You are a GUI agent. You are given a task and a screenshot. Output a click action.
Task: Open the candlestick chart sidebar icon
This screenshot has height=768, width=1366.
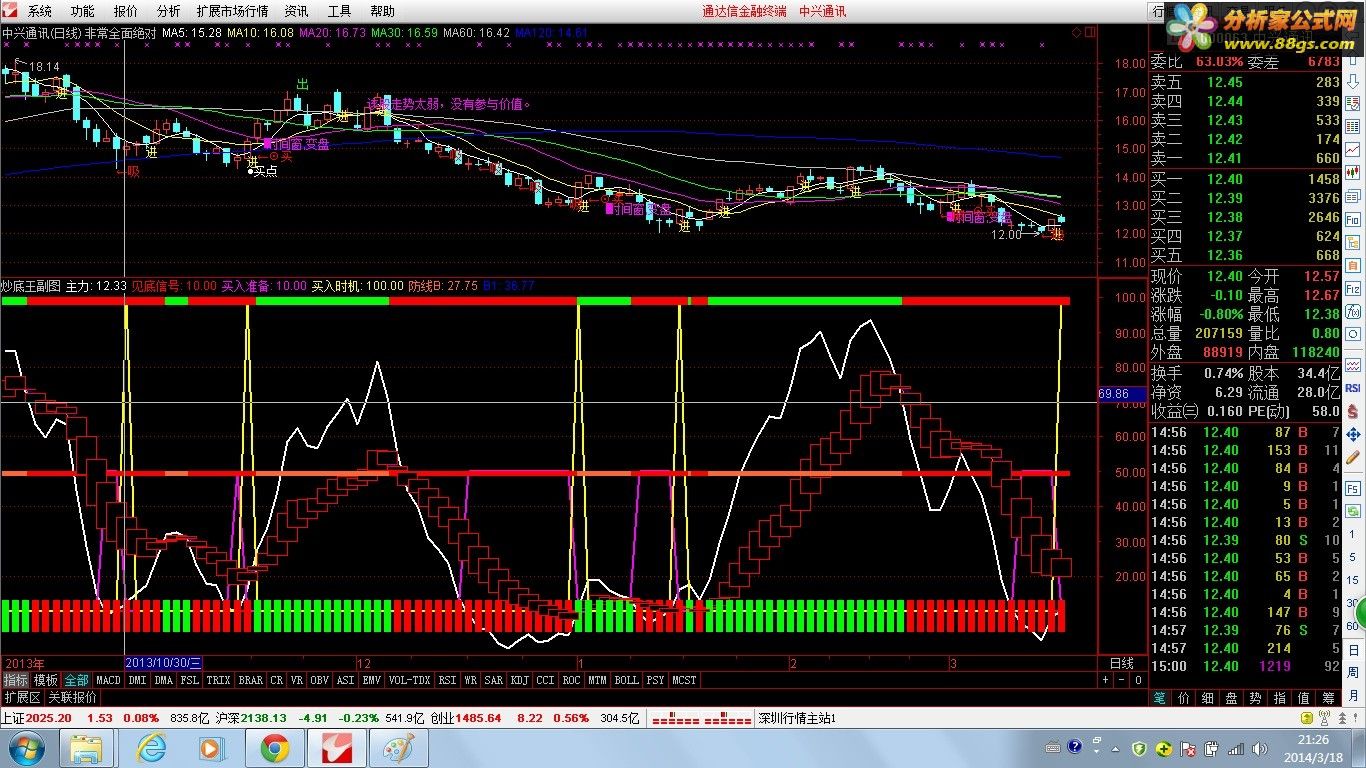pyautogui.click(x=1353, y=172)
